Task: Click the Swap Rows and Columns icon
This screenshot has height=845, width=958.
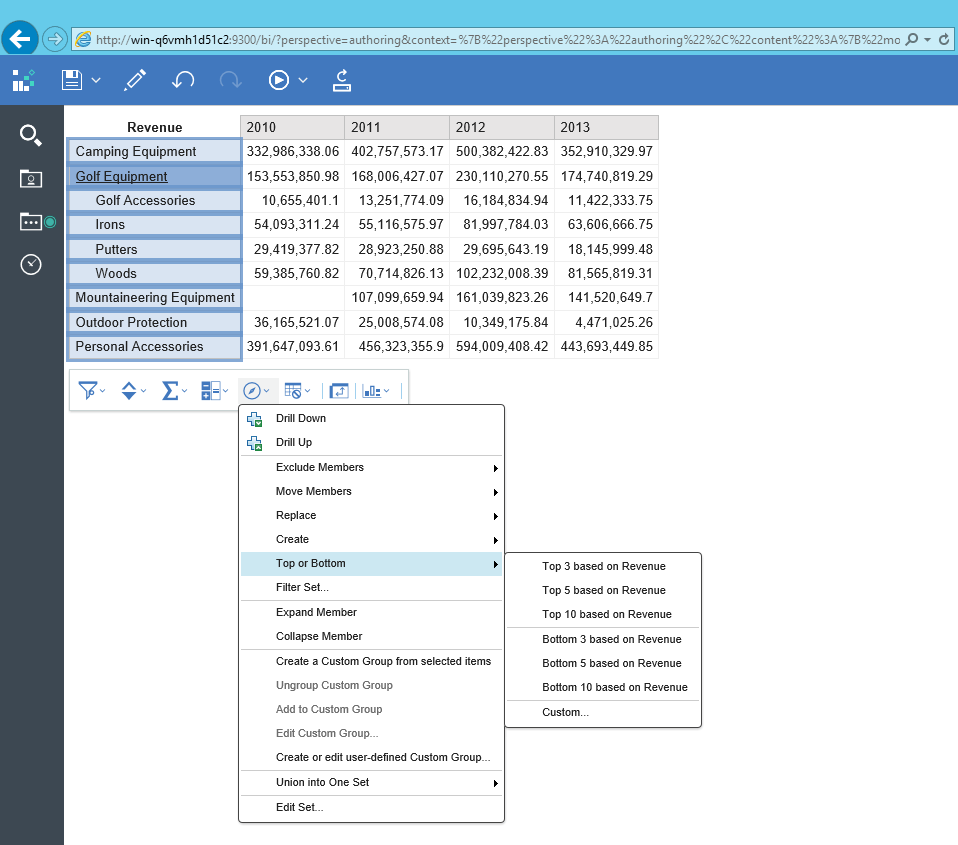Action: point(339,390)
